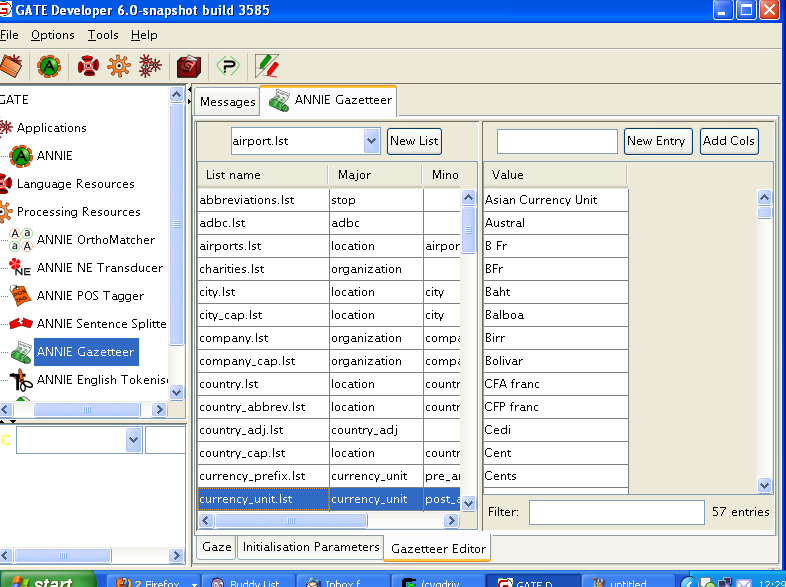The width and height of the screenshot is (786, 587).
Task: Open the Options menu
Action: [53, 35]
